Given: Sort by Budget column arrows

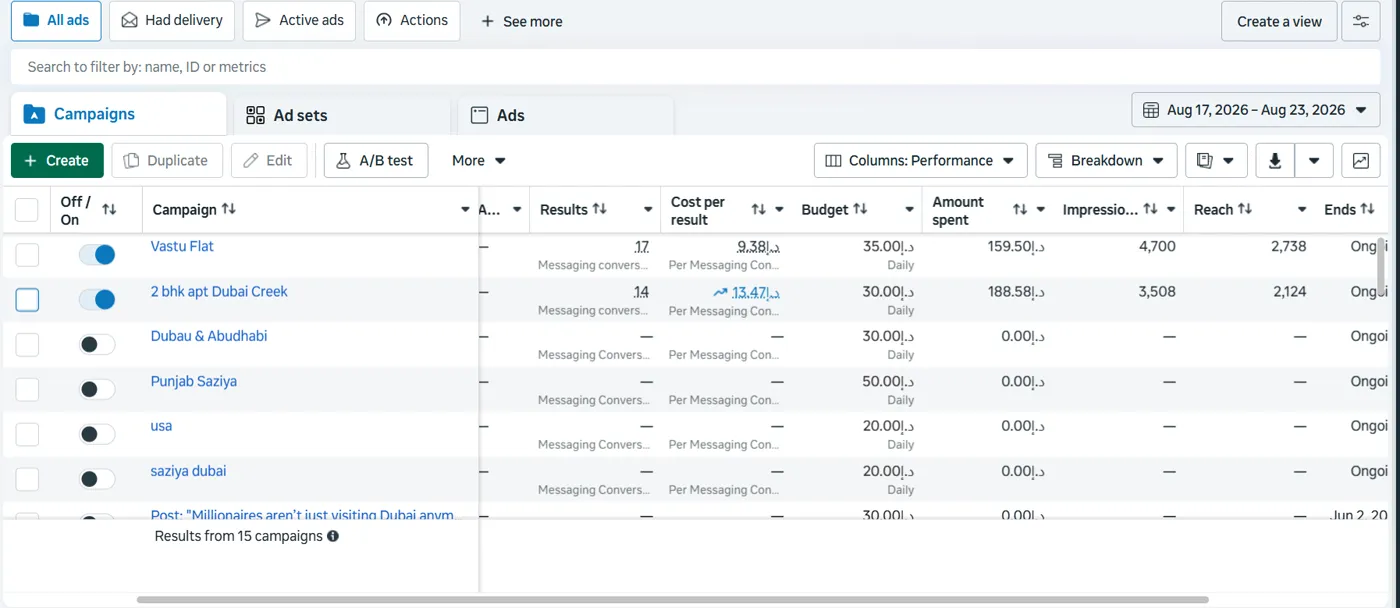Looking at the screenshot, I should 860,209.
